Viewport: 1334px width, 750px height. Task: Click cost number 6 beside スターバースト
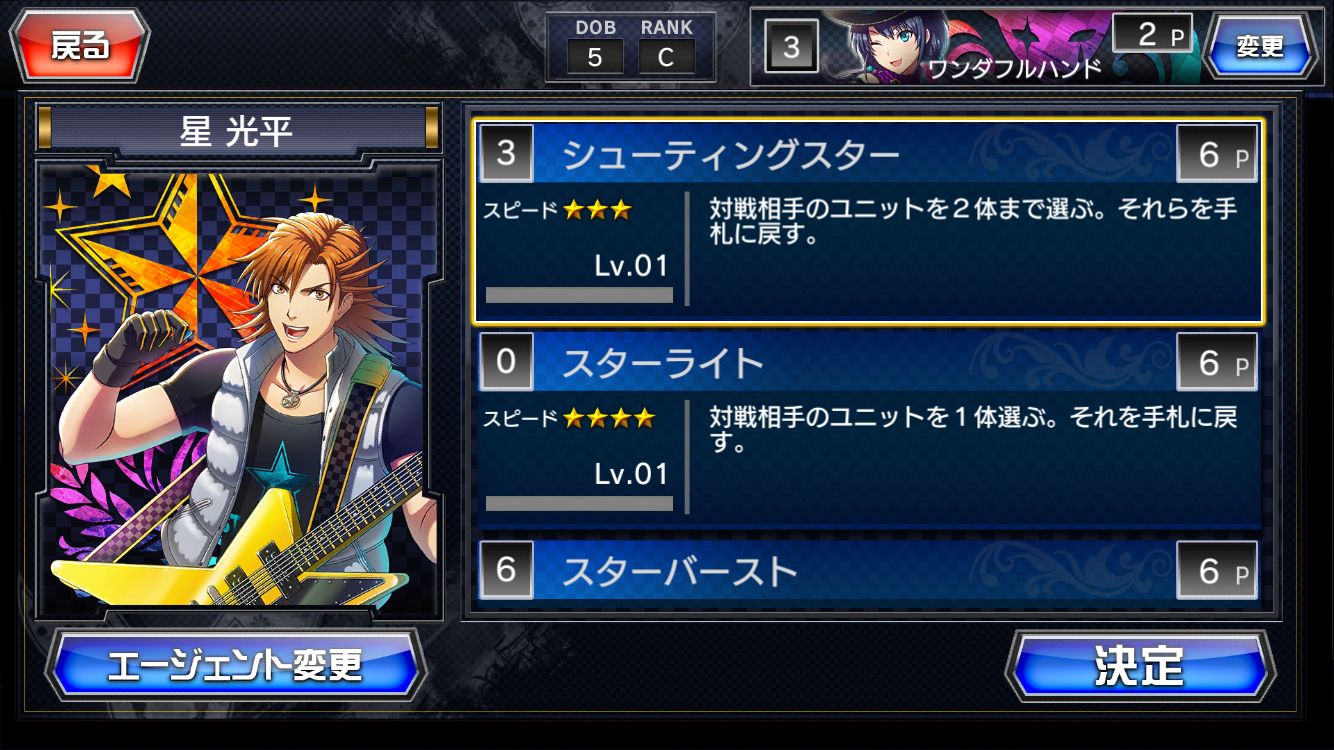(x=506, y=569)
